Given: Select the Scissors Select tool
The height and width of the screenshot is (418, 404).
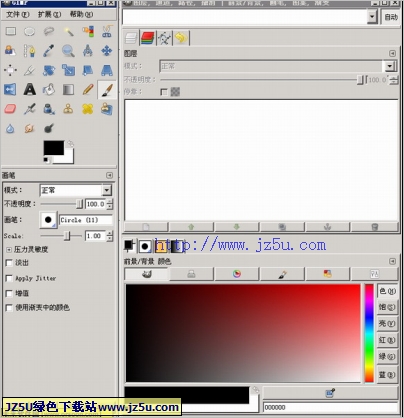Looking at the screenshot, I should pos(107,31).
